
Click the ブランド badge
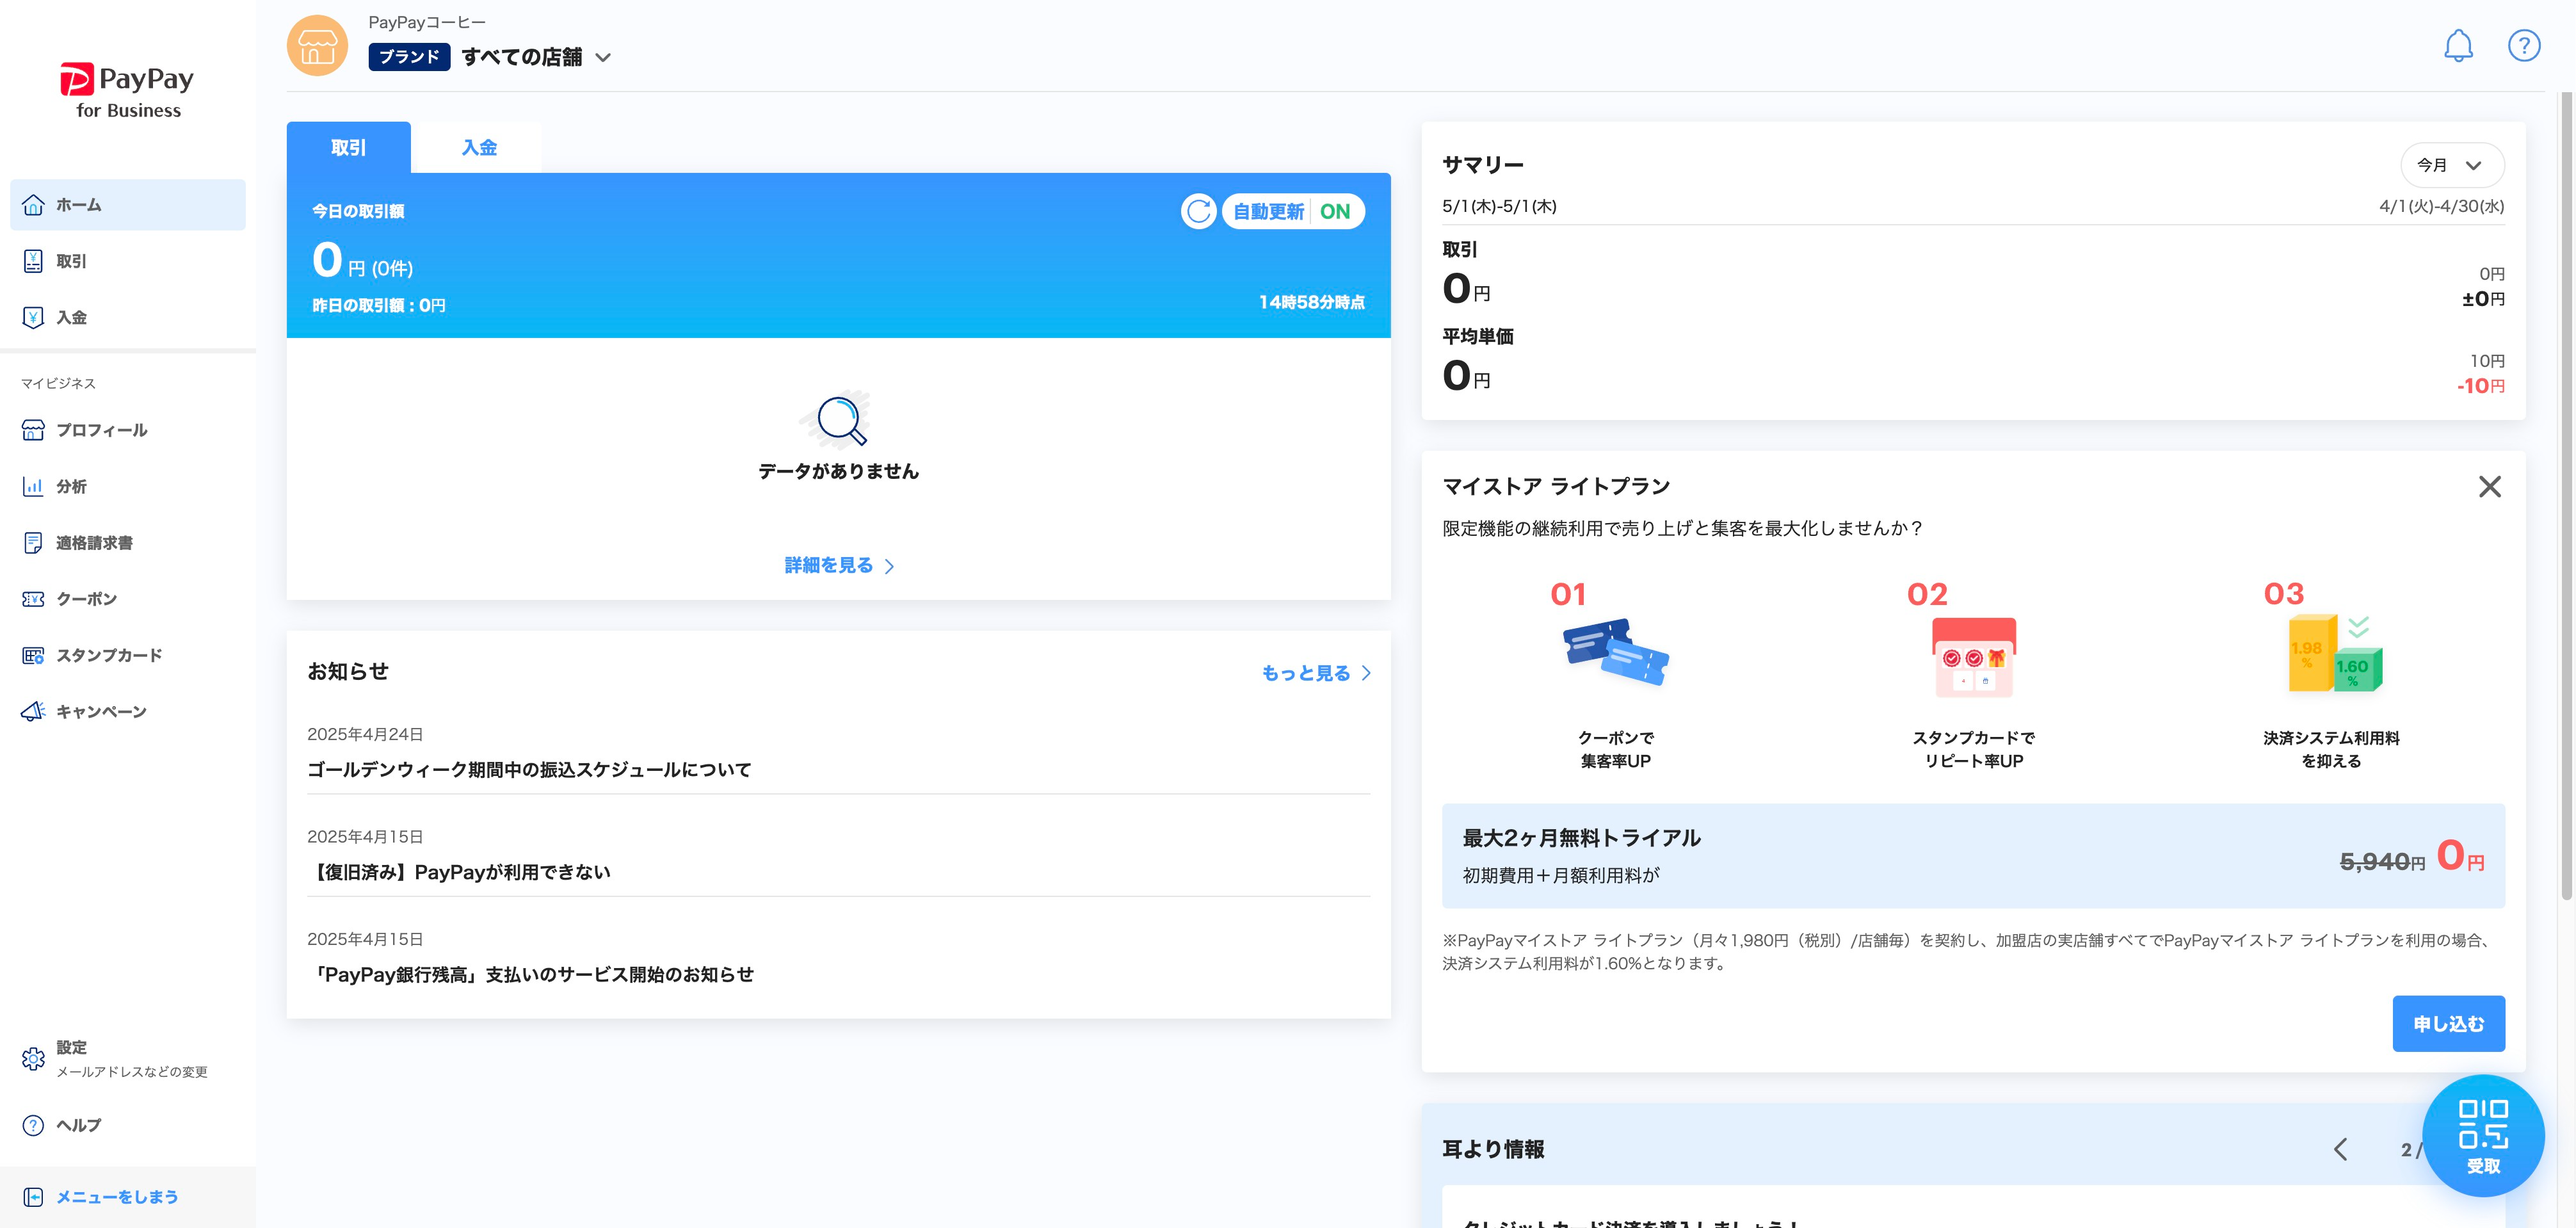409,57
